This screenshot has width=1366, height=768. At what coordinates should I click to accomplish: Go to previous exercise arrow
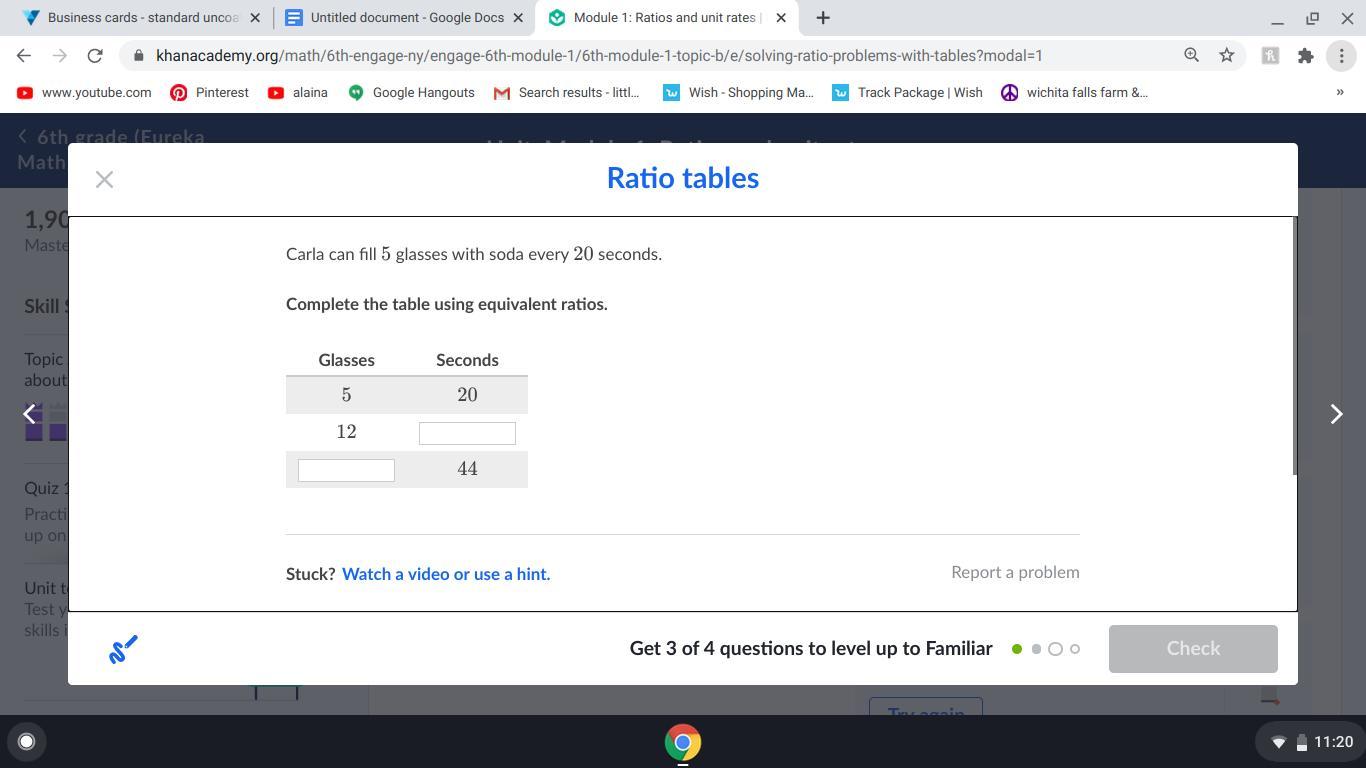coord(30,414)
